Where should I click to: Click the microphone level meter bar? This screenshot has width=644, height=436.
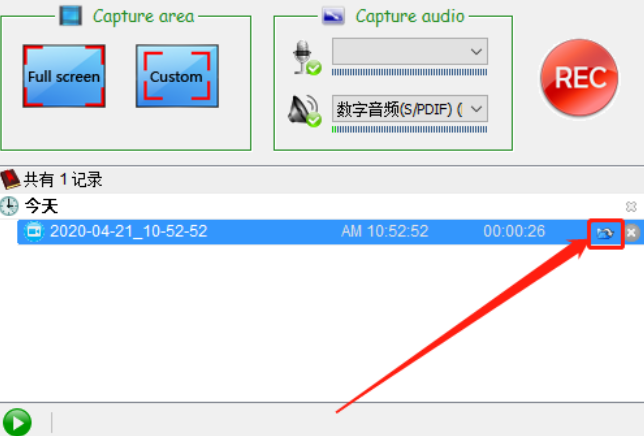409,72
